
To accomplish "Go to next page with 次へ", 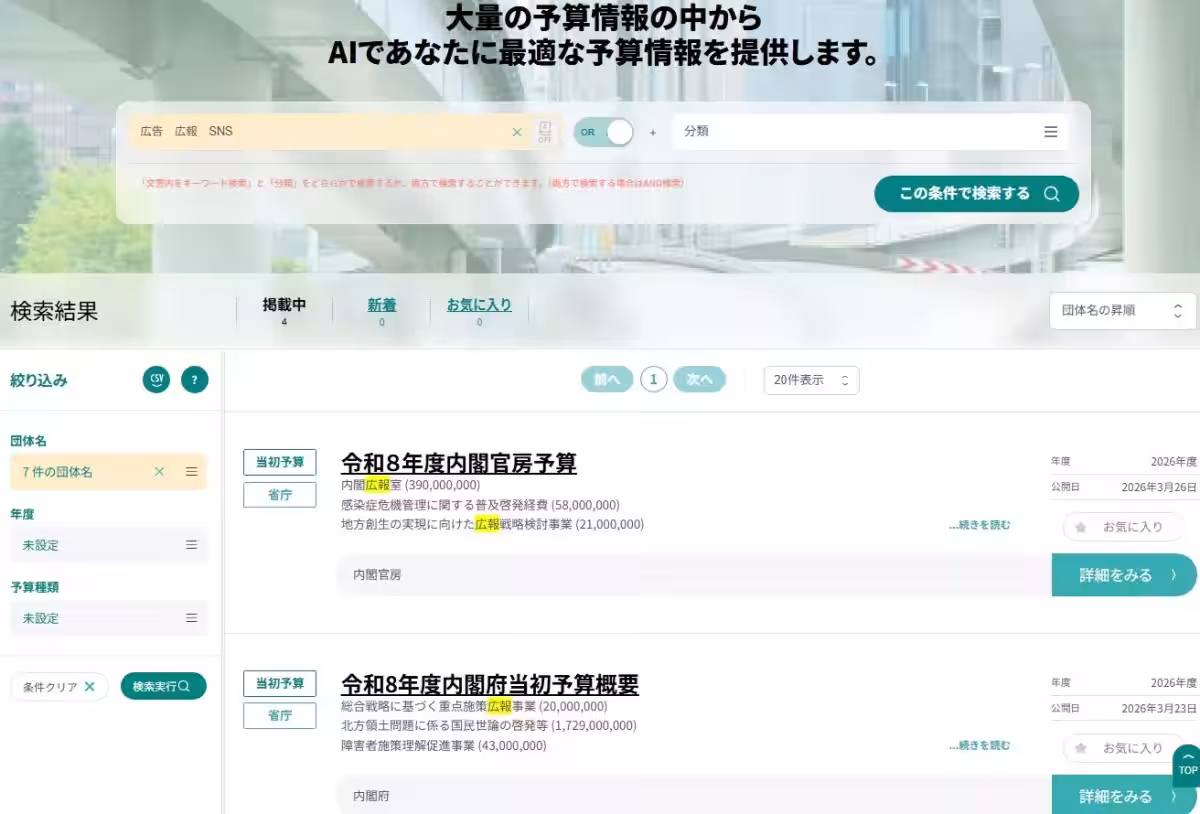I will click(x=699, y=380).
